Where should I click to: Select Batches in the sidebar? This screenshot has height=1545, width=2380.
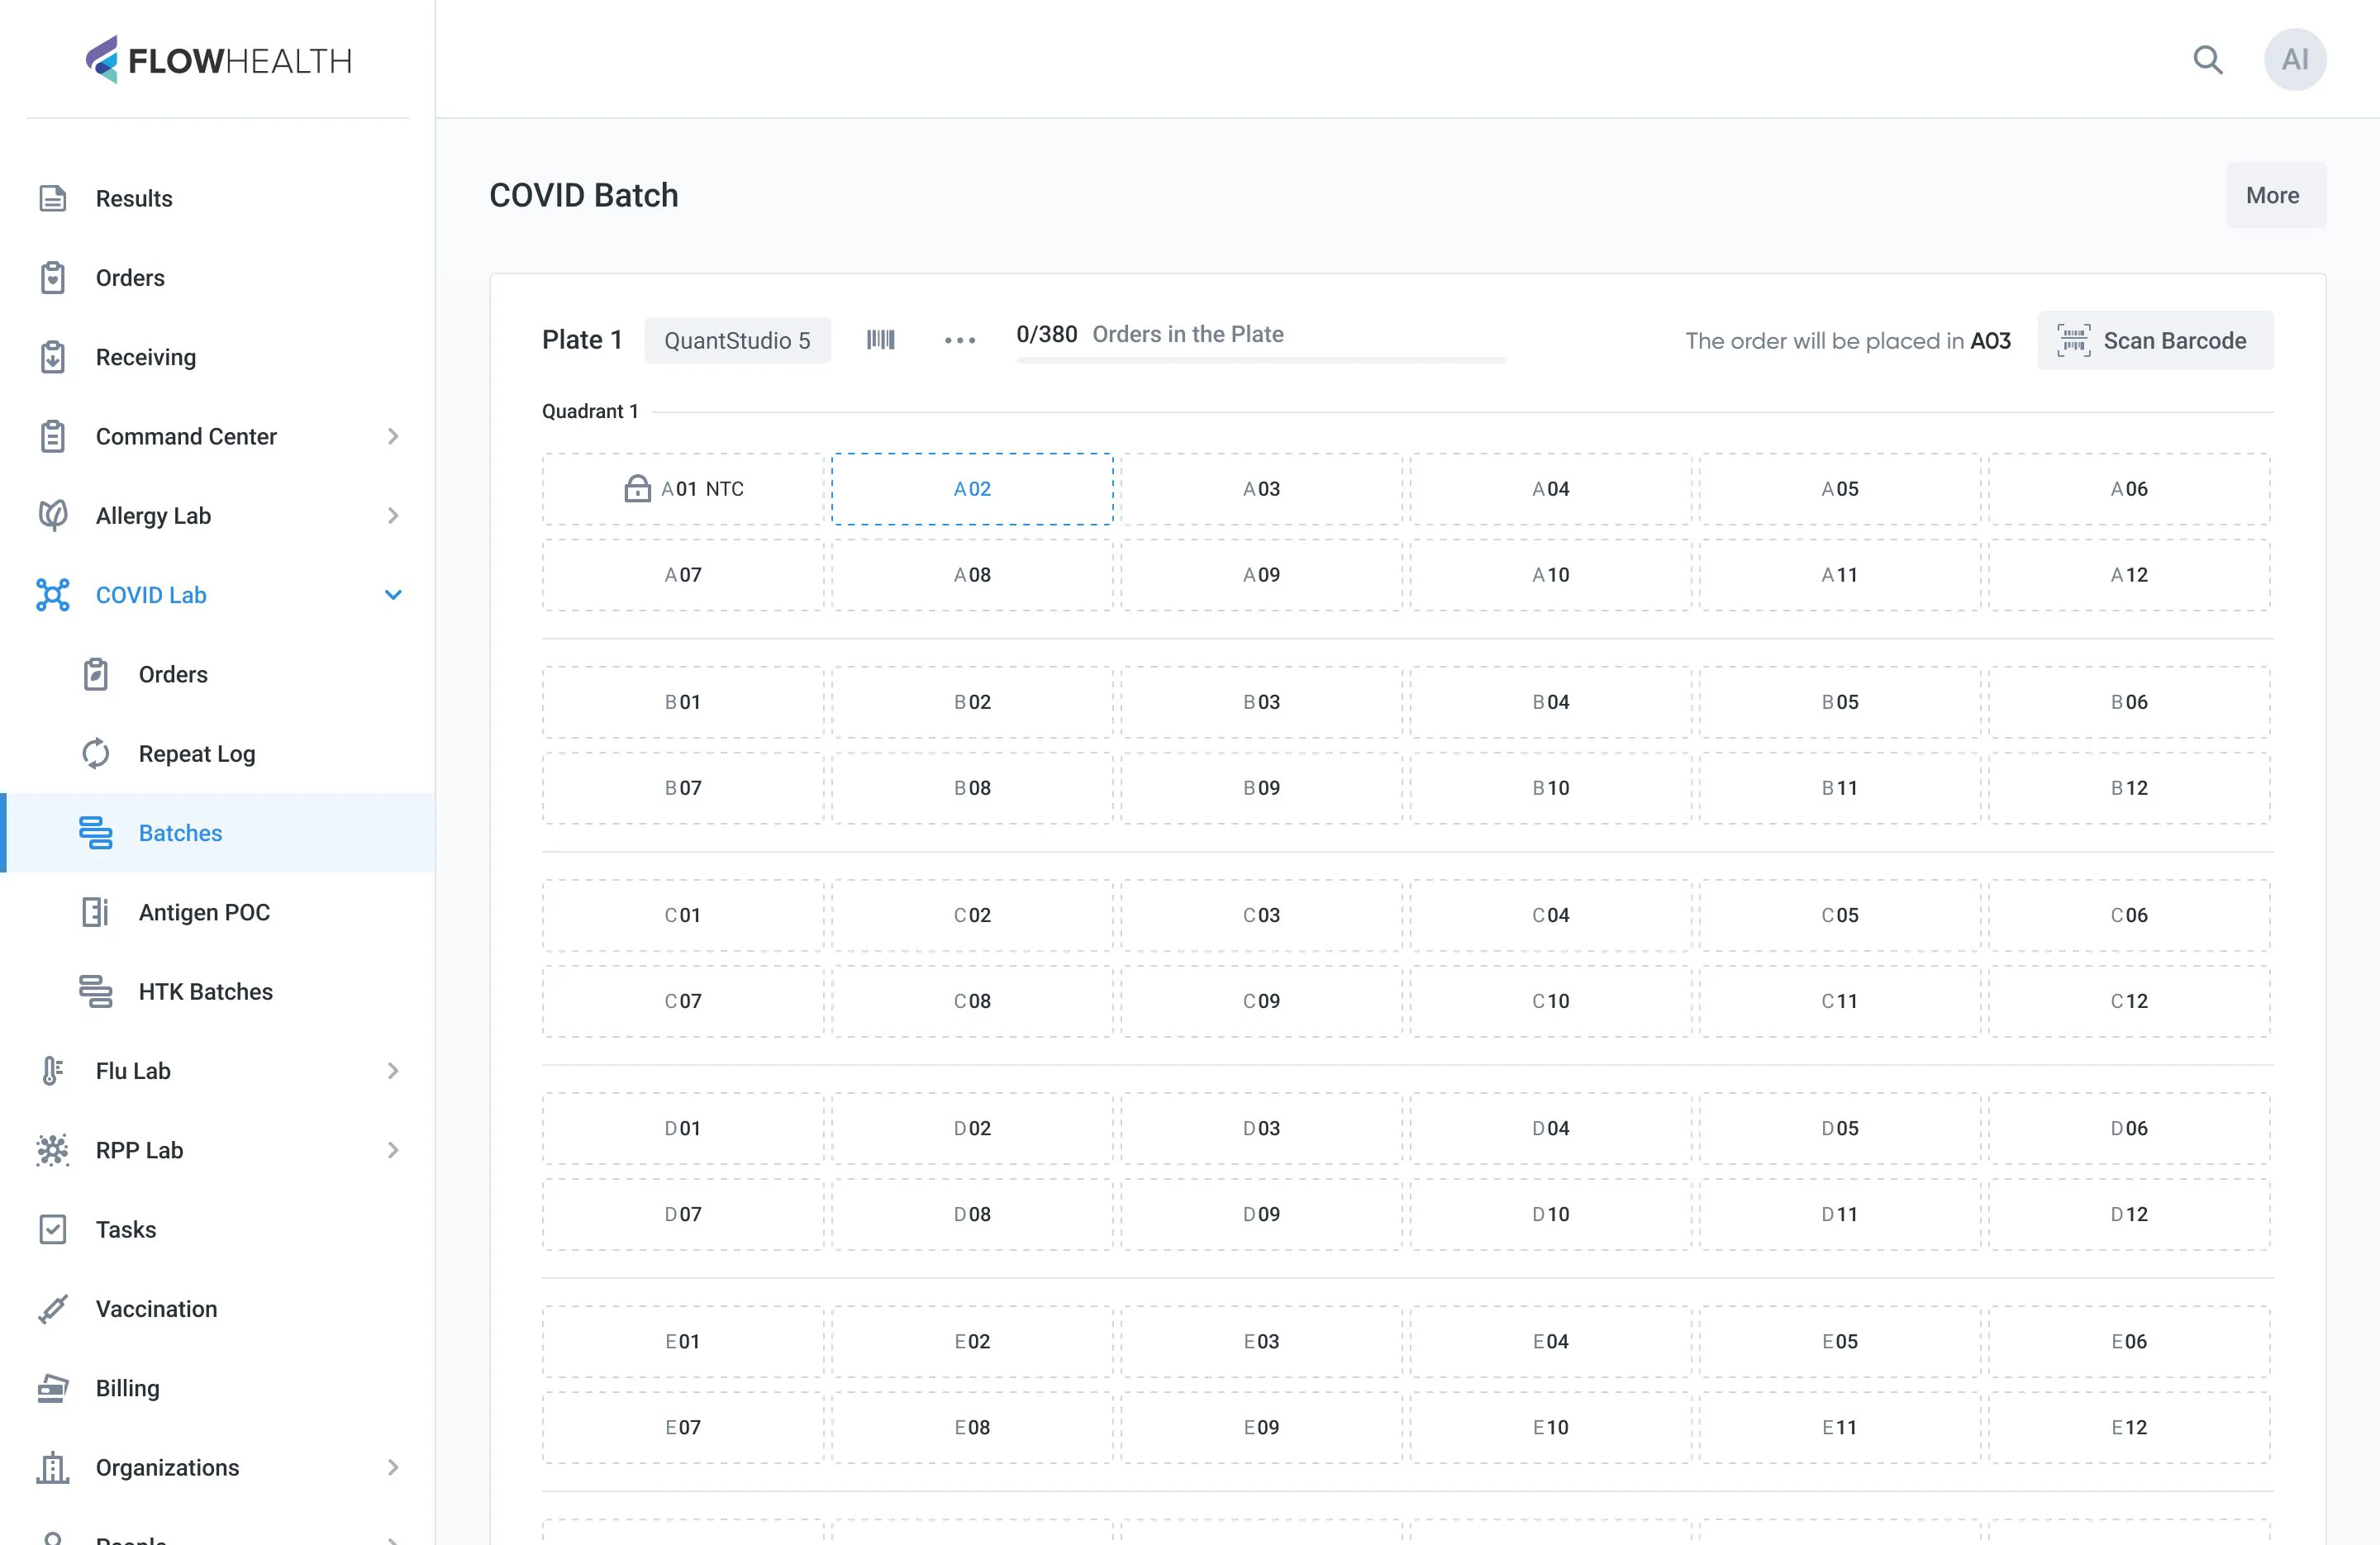[x=219, y=833]
